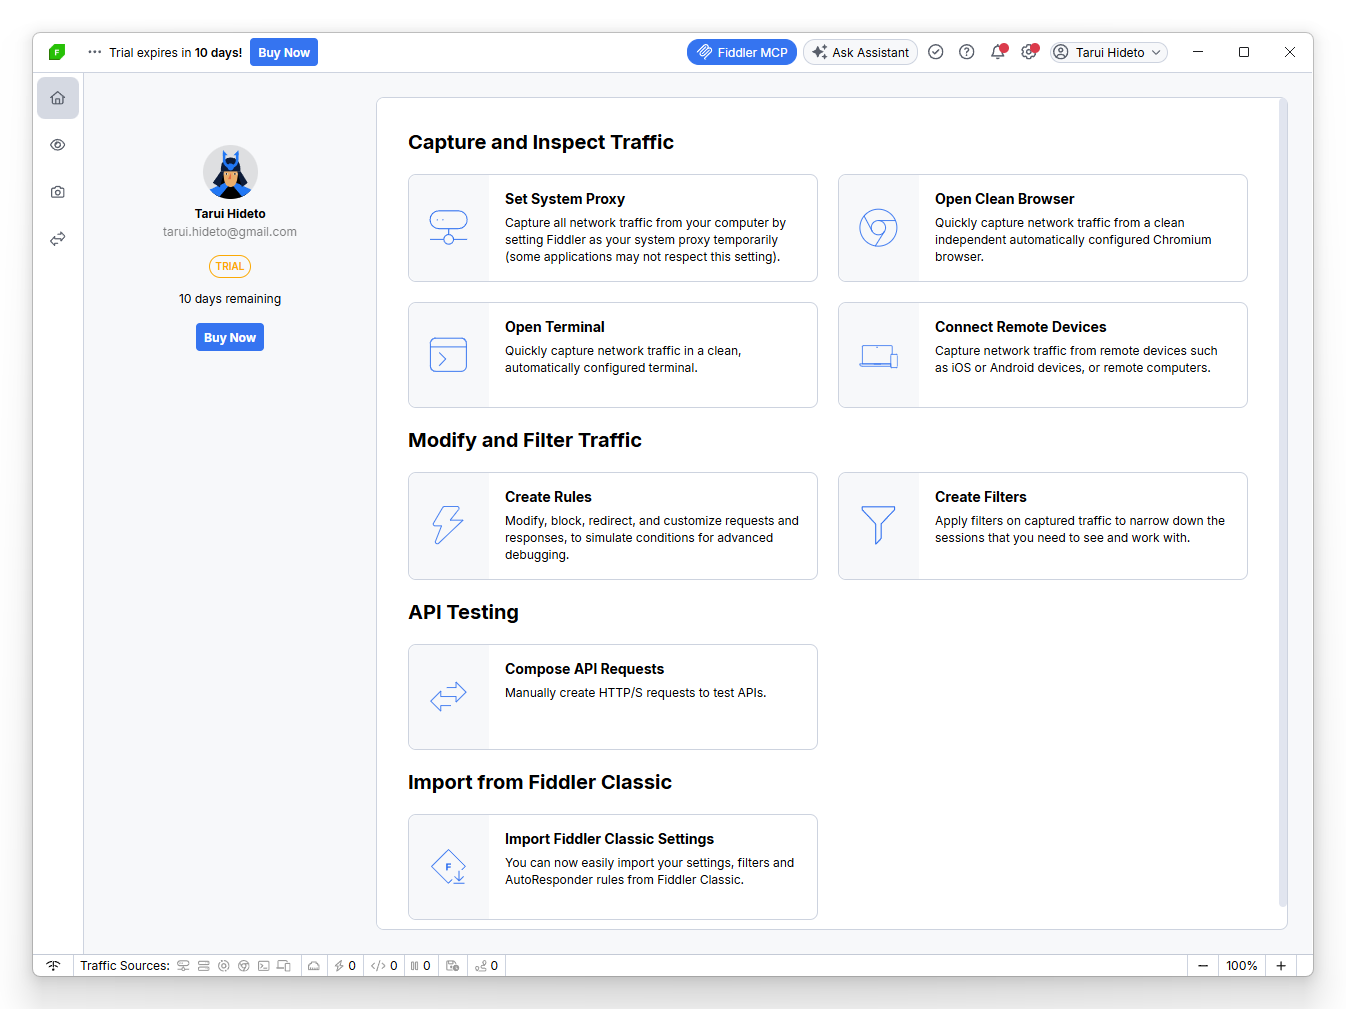Image resolution: width=1346 pixels, height=1009 pixels.
Task: Click the home page vertical scrollbar
Action: click(1283, 502)
